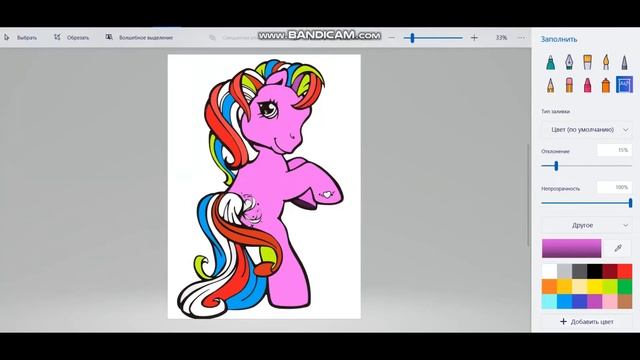The height and width of the screenshot is (360, 640).
Task: Select the Pencil tool
Action: [x=550, y=85]
